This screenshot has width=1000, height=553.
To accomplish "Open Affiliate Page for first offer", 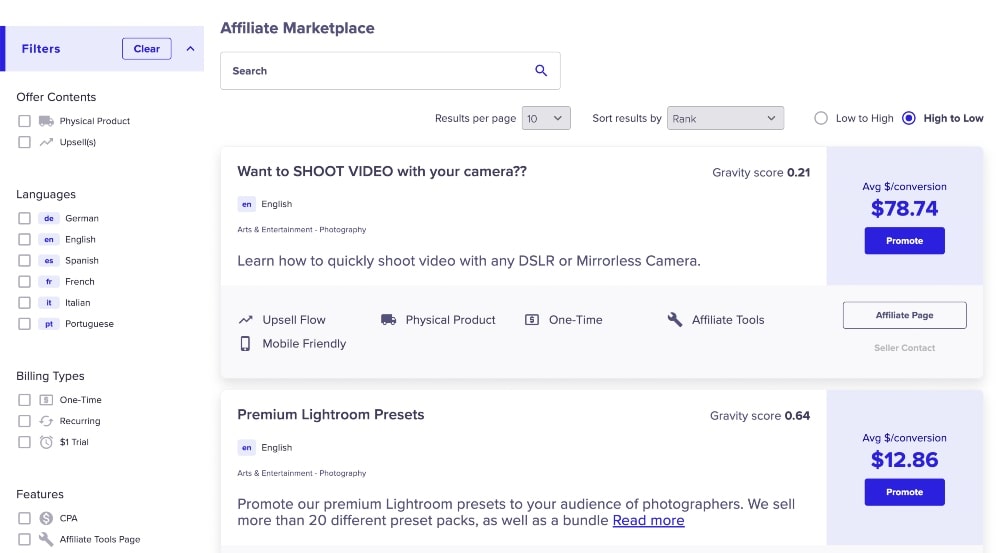I will (904, 315).
